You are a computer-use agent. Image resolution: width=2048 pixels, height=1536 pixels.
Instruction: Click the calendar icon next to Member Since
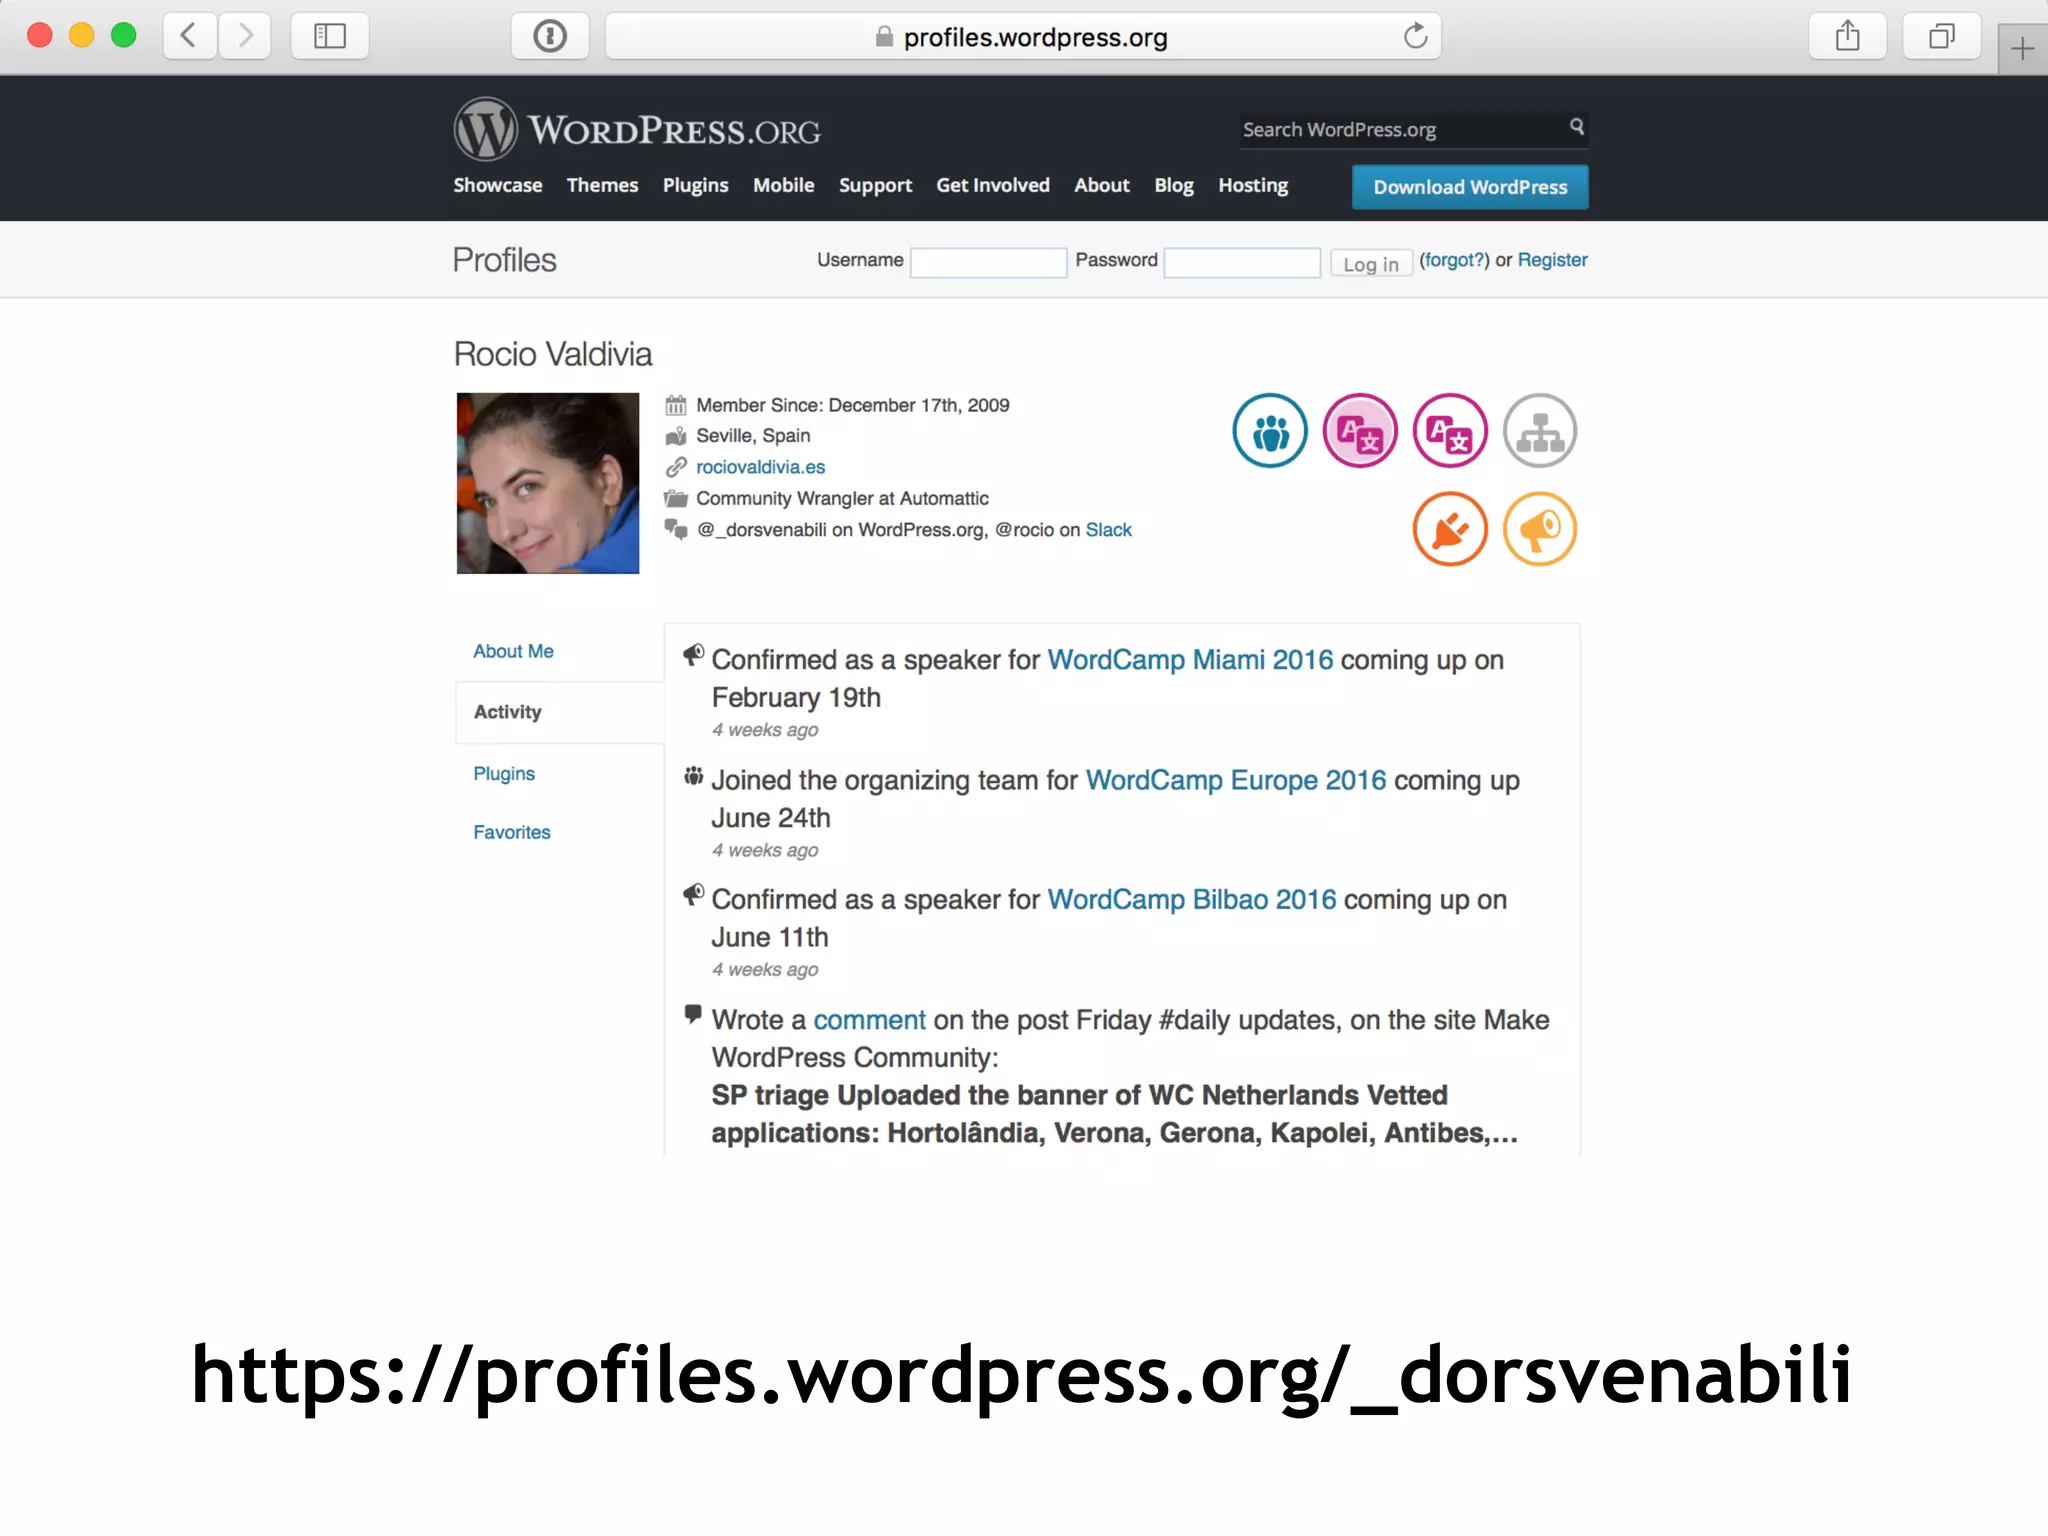[x=676, y=405]
